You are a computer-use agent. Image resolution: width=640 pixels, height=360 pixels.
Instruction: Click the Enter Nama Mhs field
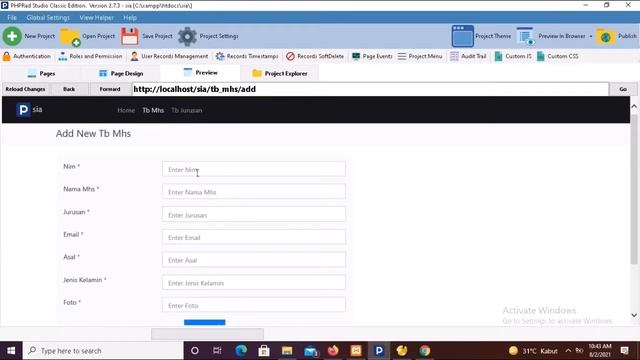click(254, 191)
